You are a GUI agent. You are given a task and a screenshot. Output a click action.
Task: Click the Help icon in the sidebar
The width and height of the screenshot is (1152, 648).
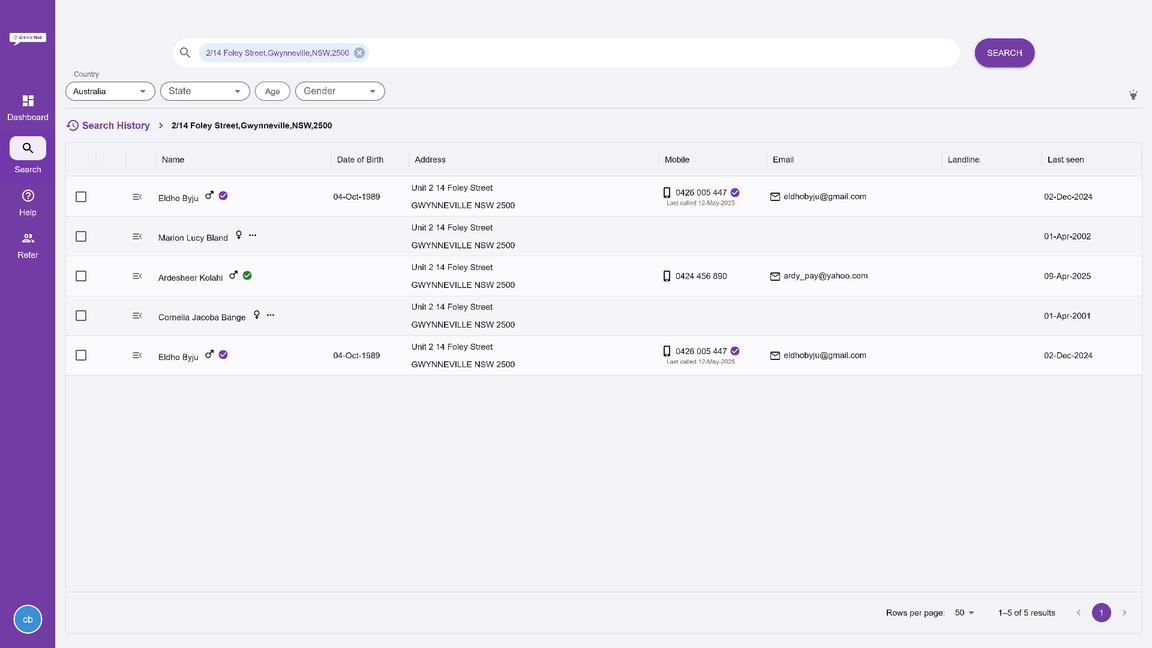(x=28, y=196)
